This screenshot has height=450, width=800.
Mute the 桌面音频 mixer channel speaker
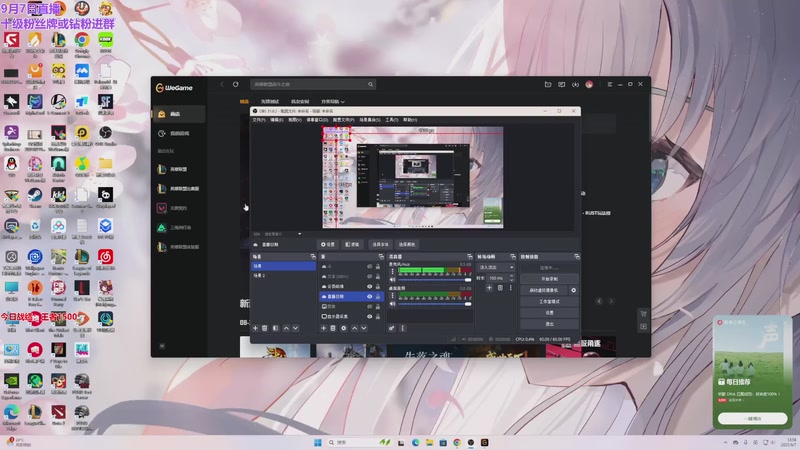coord(392,304)
